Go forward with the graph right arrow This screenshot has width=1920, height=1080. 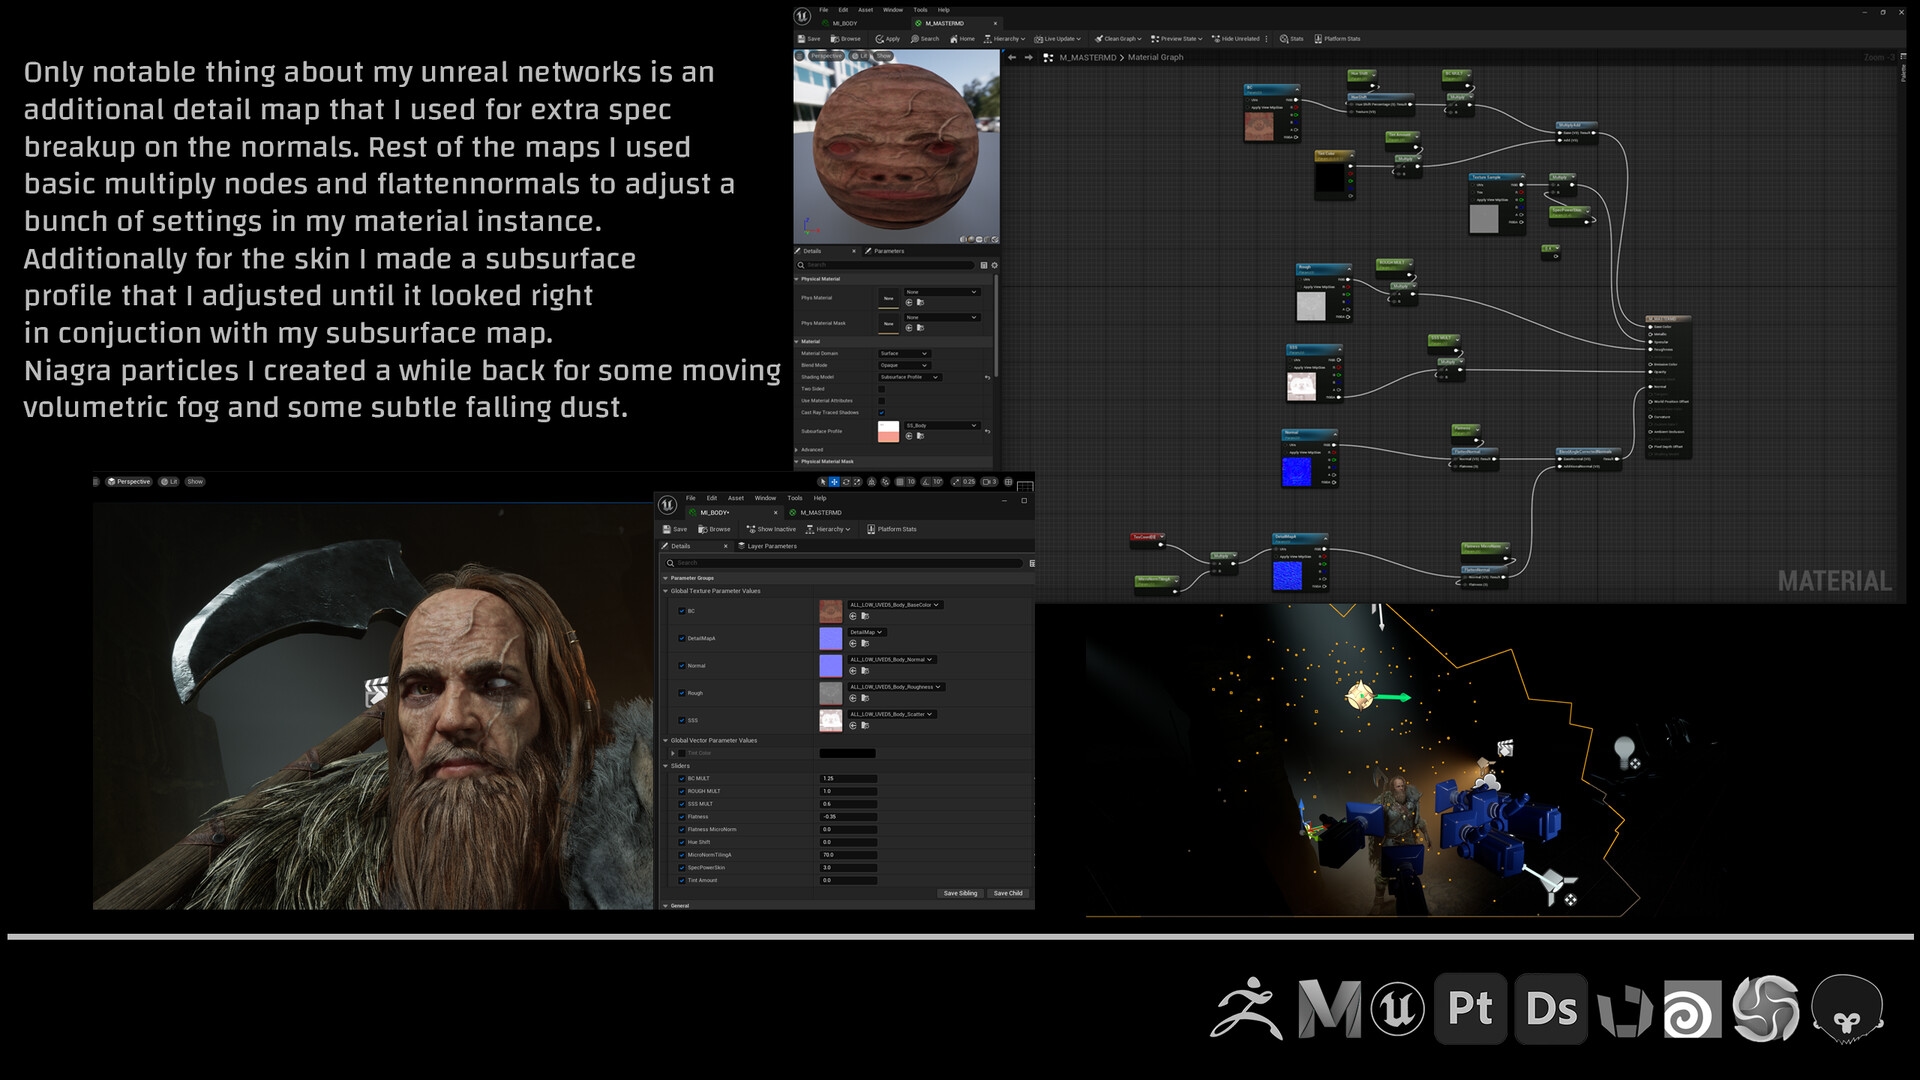pos(1029,58)
